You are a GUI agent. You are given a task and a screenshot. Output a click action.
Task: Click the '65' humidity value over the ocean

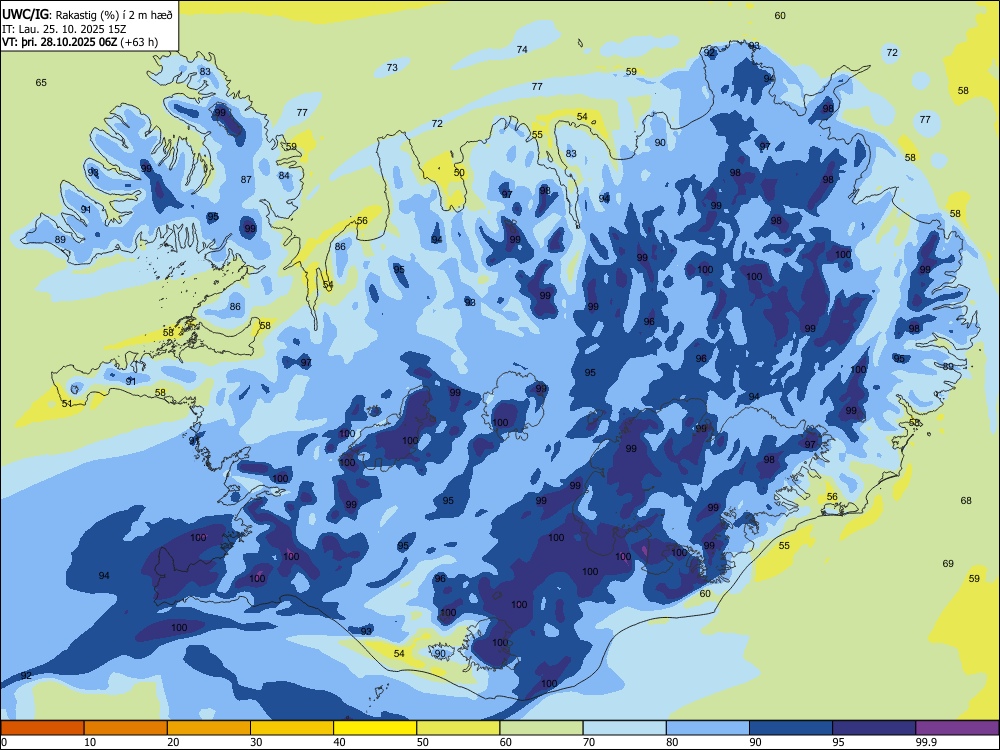point(41,82)
